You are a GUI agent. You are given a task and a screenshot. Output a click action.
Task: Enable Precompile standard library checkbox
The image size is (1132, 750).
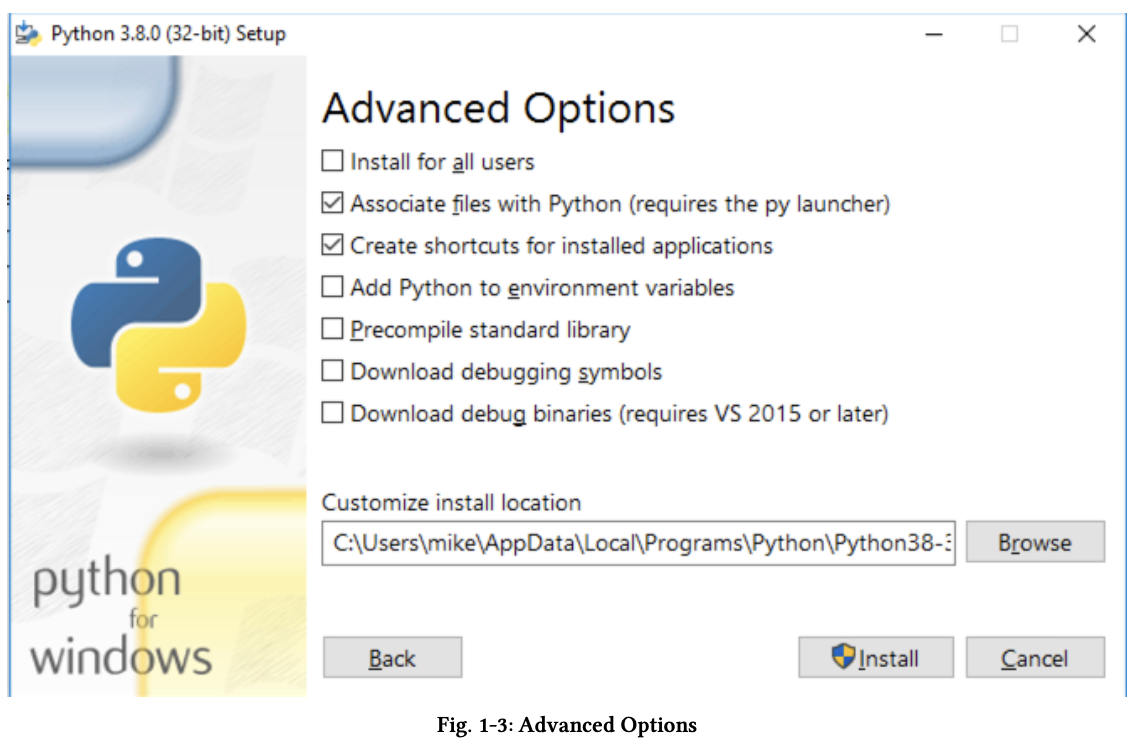pos(332,328)
